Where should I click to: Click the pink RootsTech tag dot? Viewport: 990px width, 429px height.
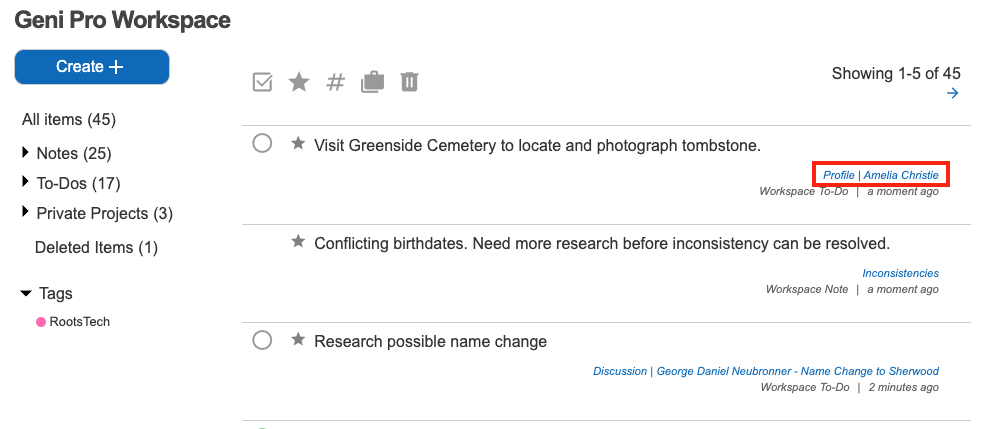coord(41,322)
